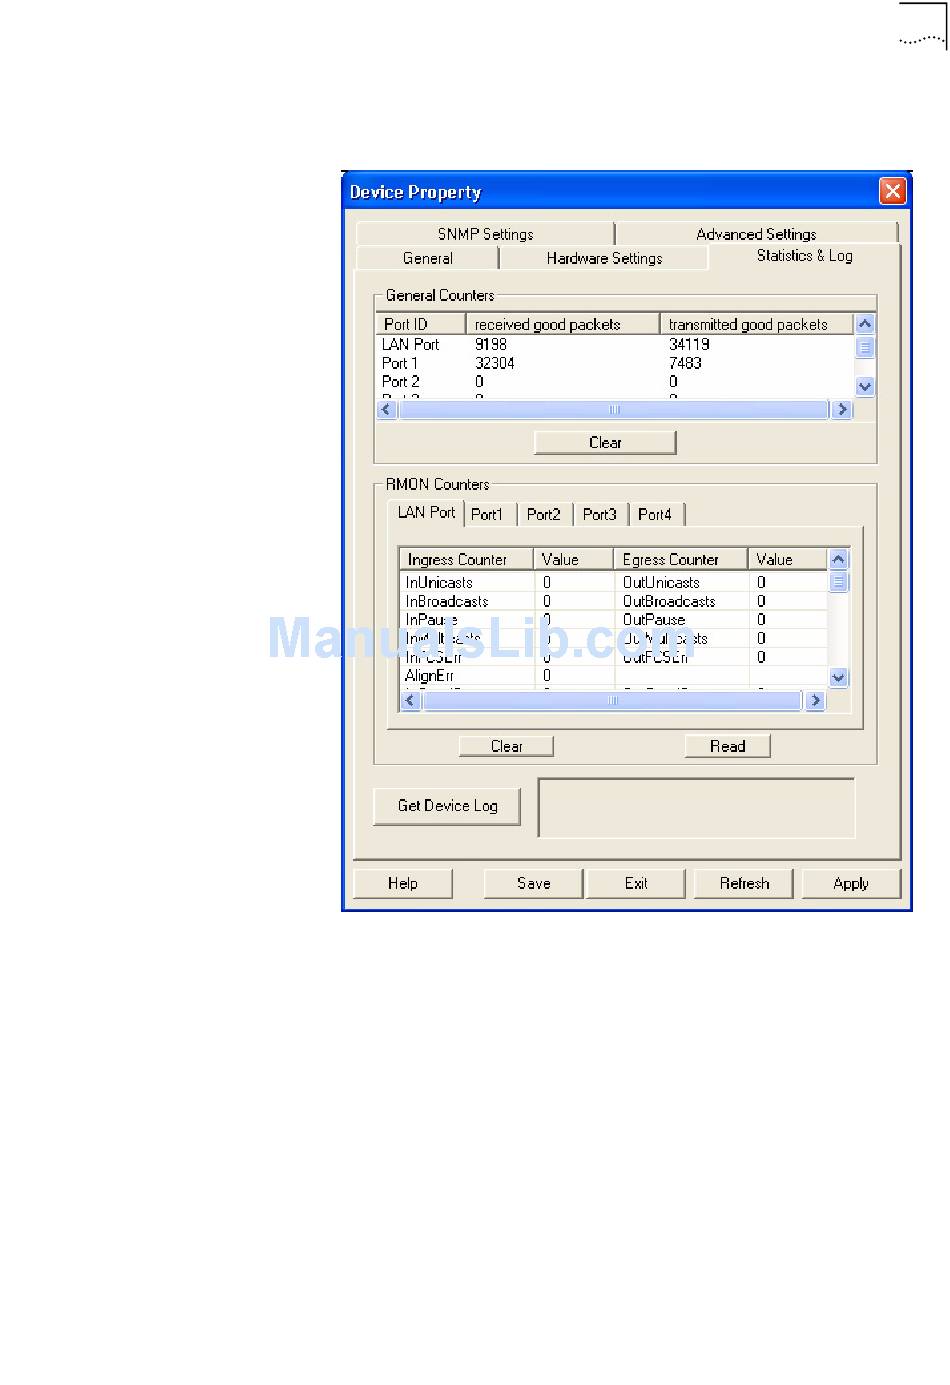Image resolution: width=950 pixels, height=1385 pixels.
Task: Open Help for Device Property
Action: [x=403, y=884]
